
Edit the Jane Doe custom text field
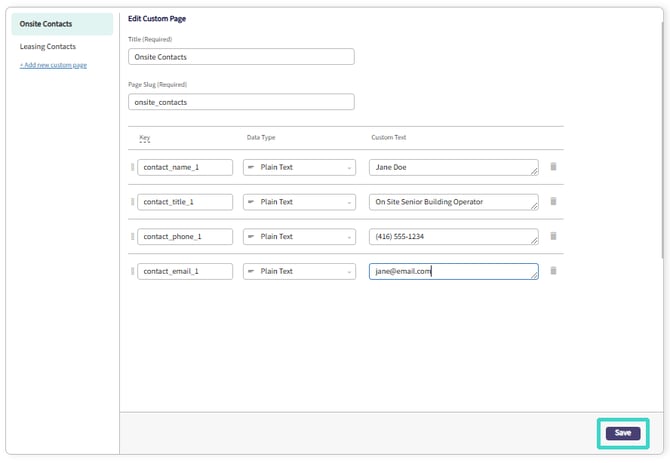(x=452, y=167)
